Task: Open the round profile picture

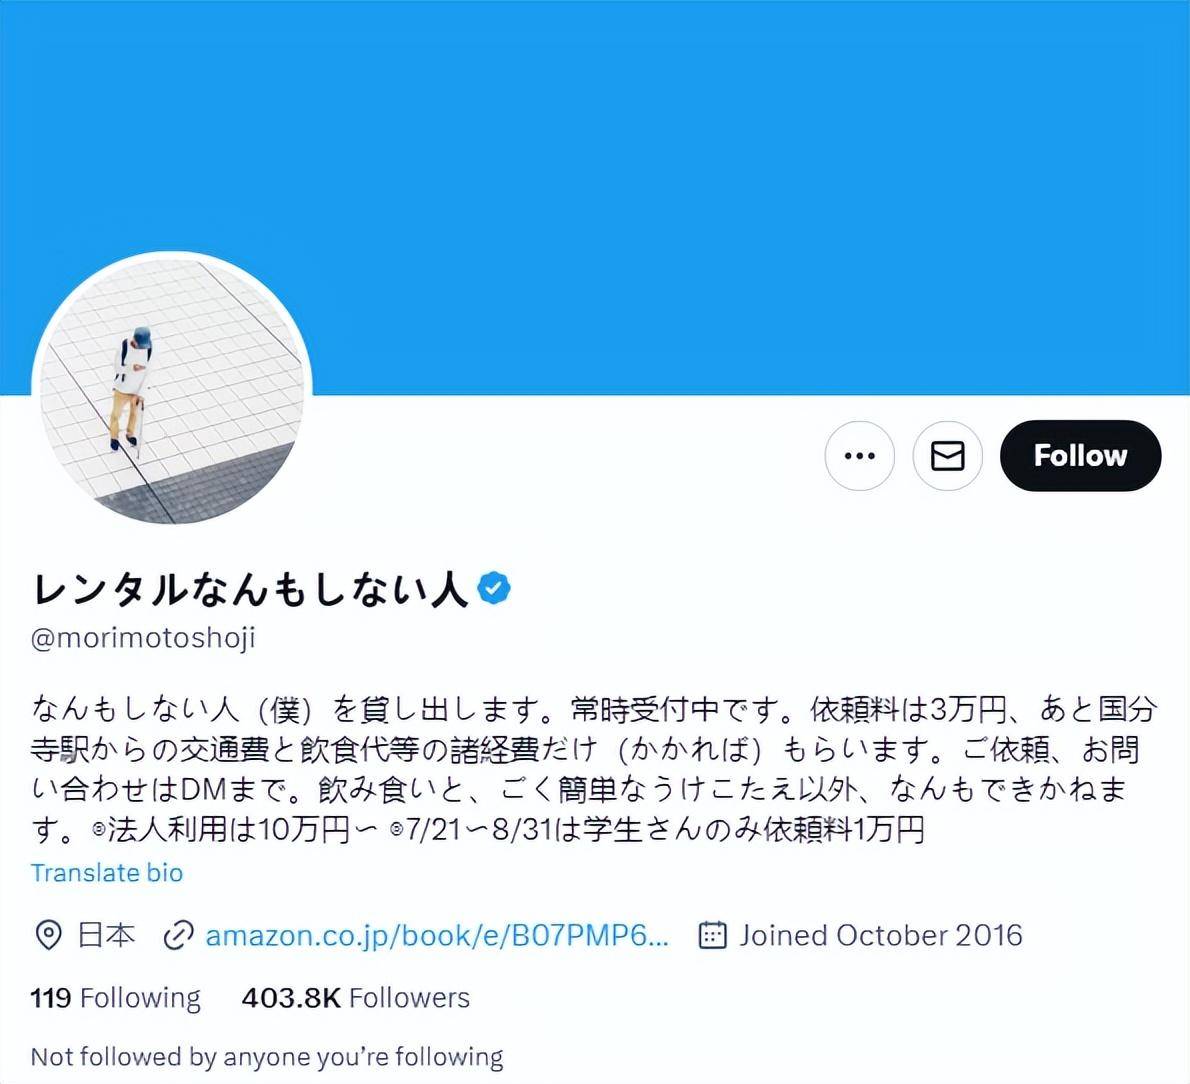Action: (172, 392)
